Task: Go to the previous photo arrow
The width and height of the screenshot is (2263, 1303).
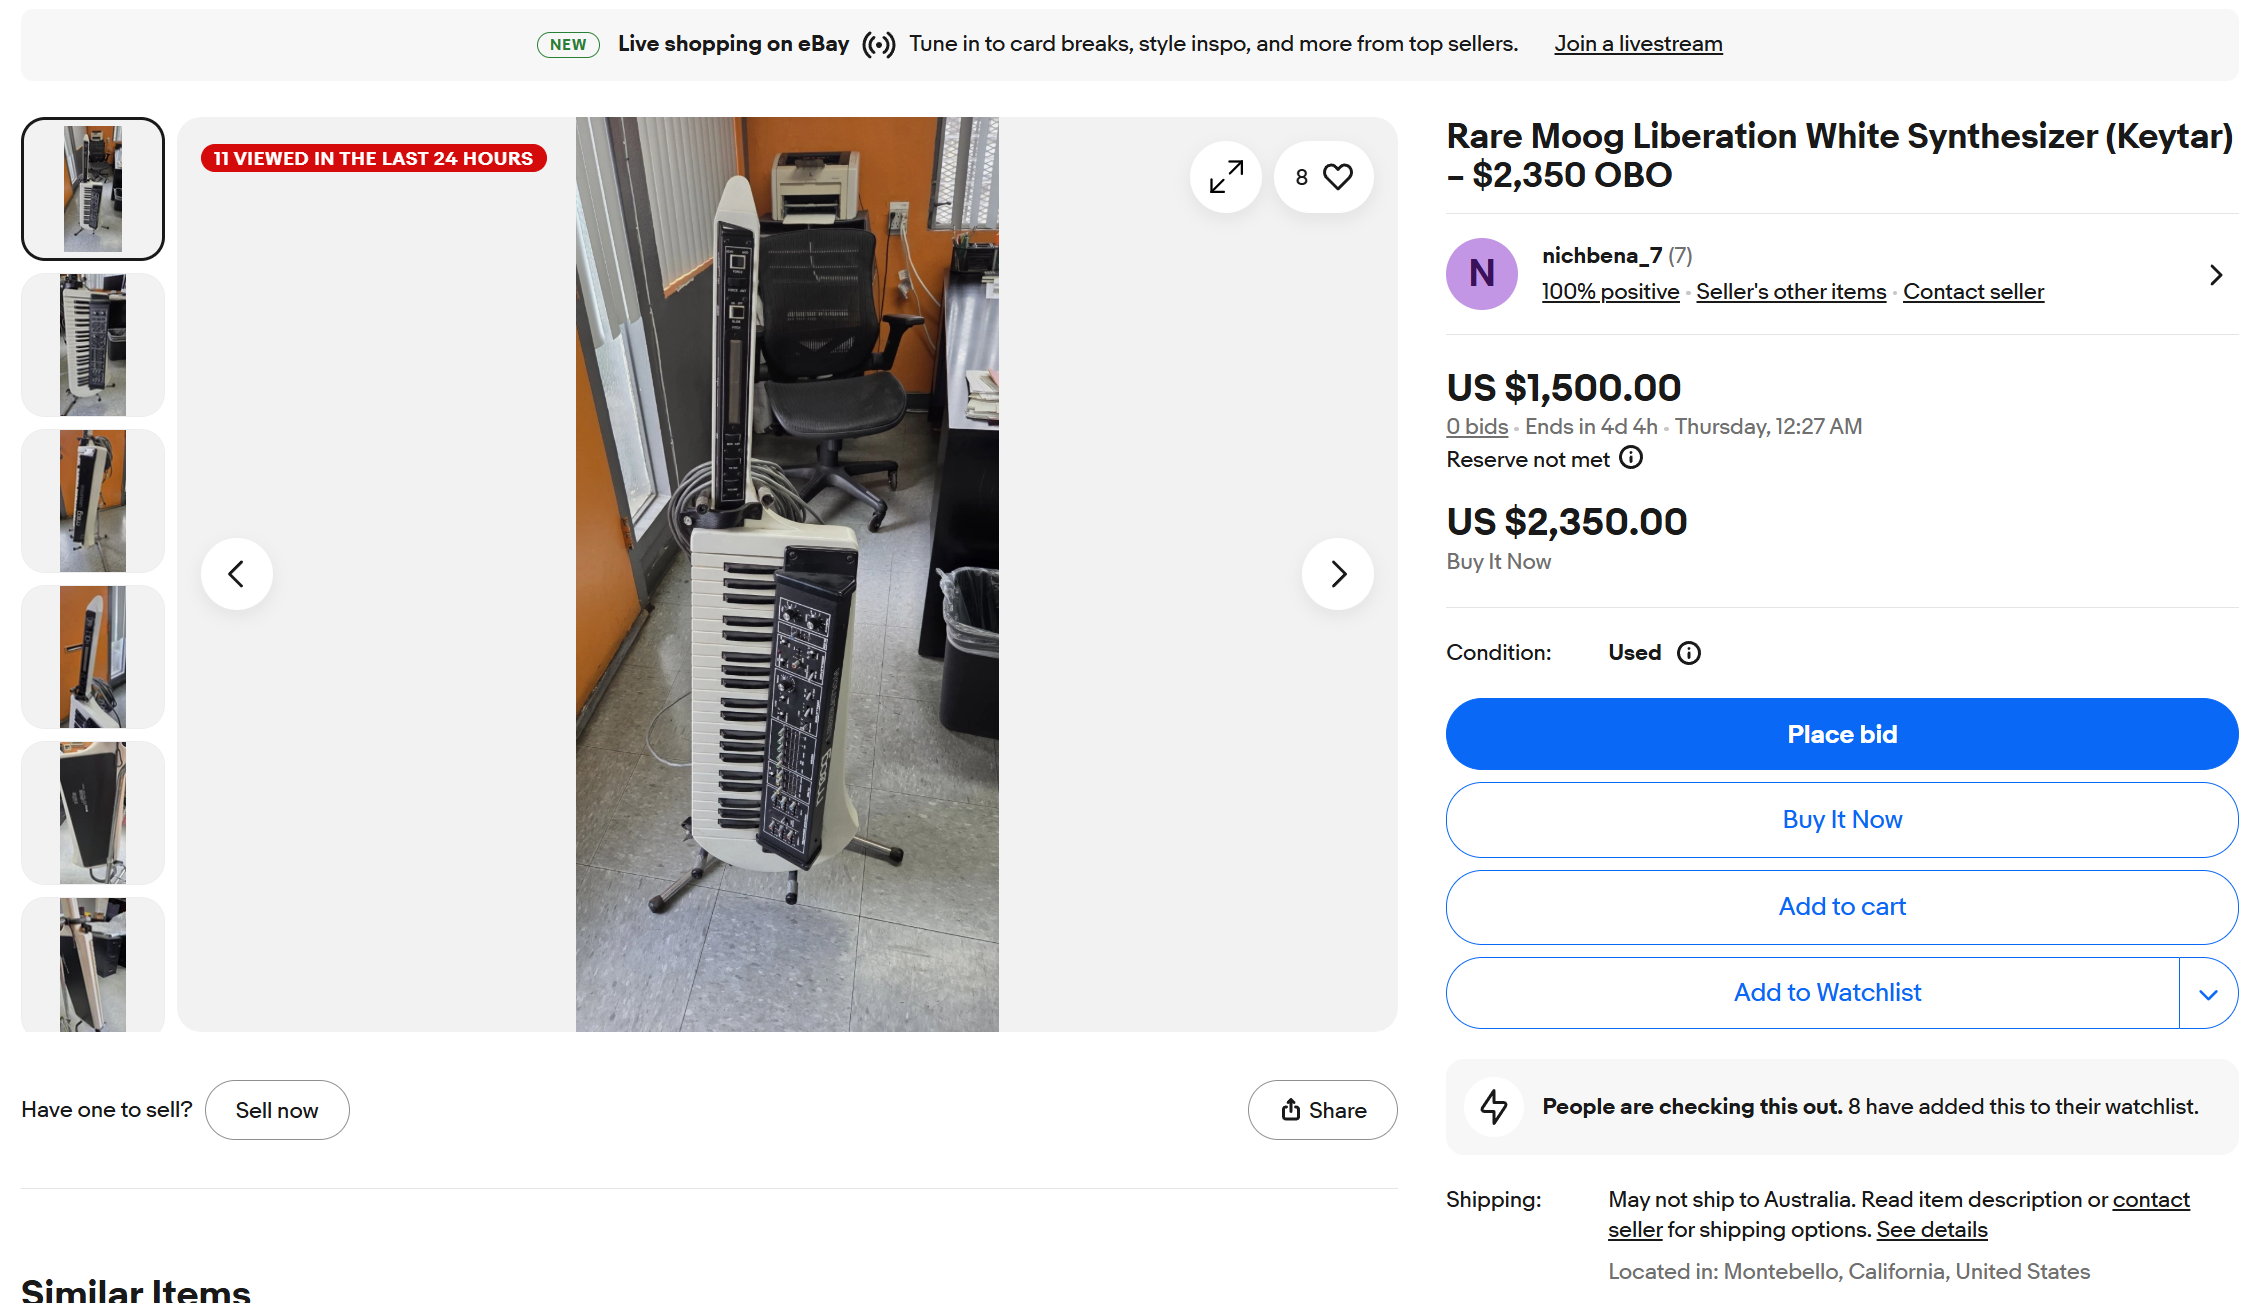Action: (237, 574)
